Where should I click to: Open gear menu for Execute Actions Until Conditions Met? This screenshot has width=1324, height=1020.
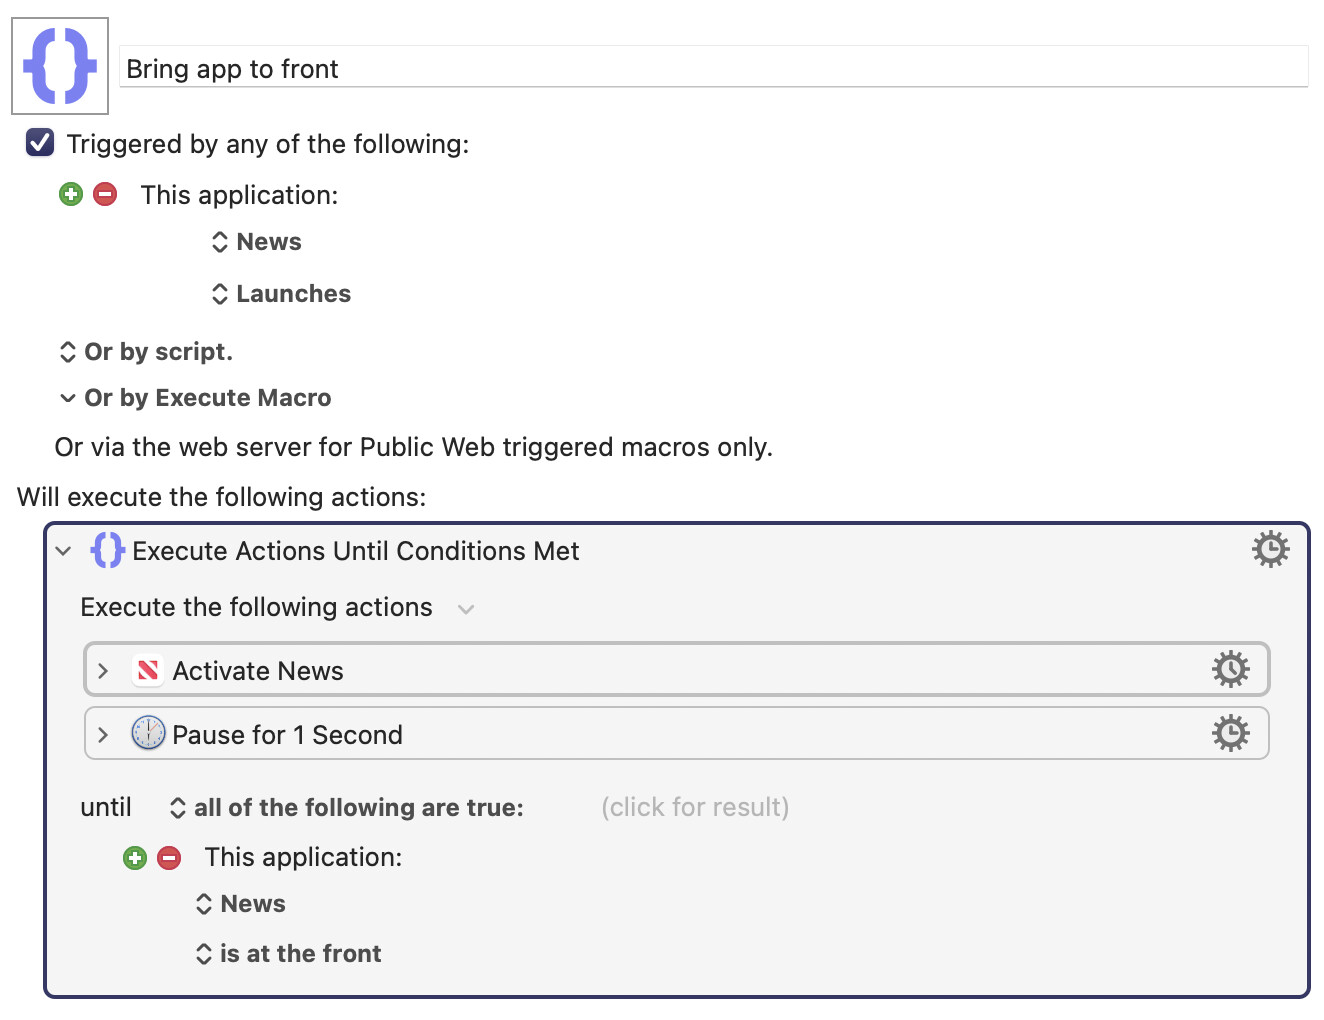1270,549
